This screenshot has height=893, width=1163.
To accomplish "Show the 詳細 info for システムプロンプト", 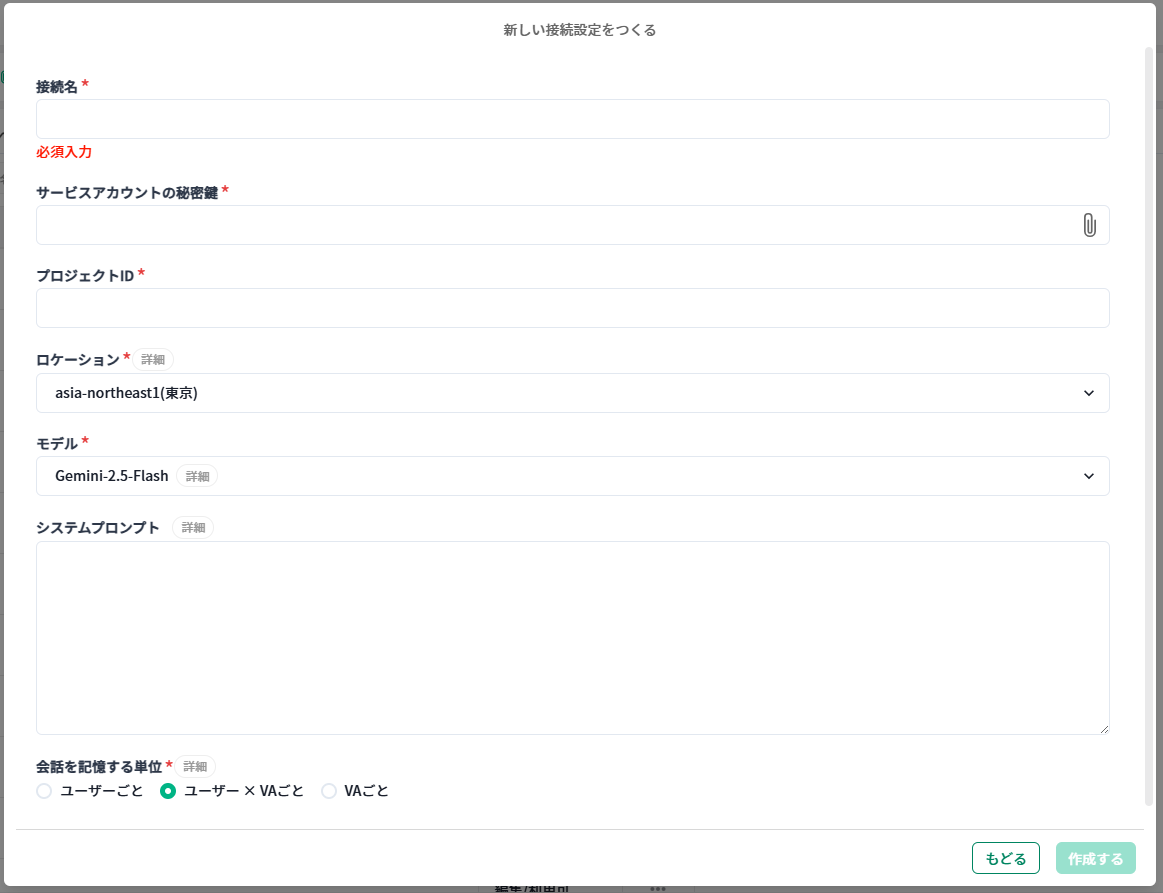I will tap(193, 527).
